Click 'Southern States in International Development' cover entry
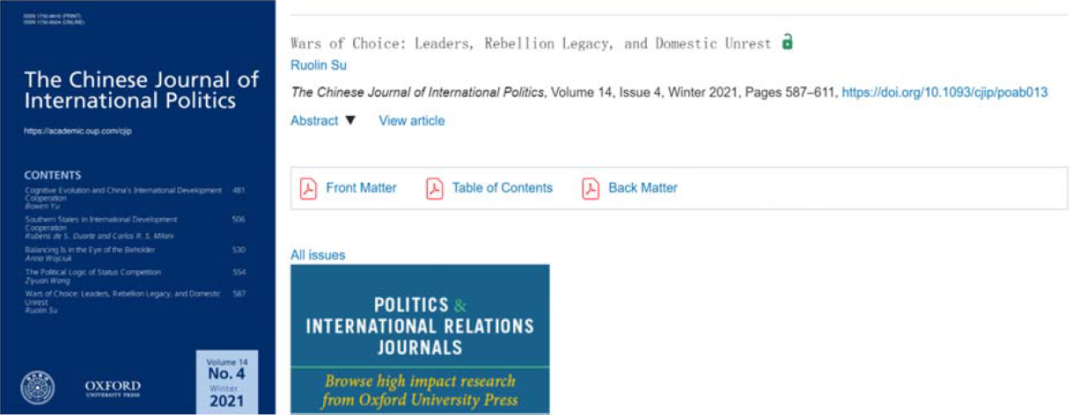The image size is (1080, 415). [x=101, y=224]
